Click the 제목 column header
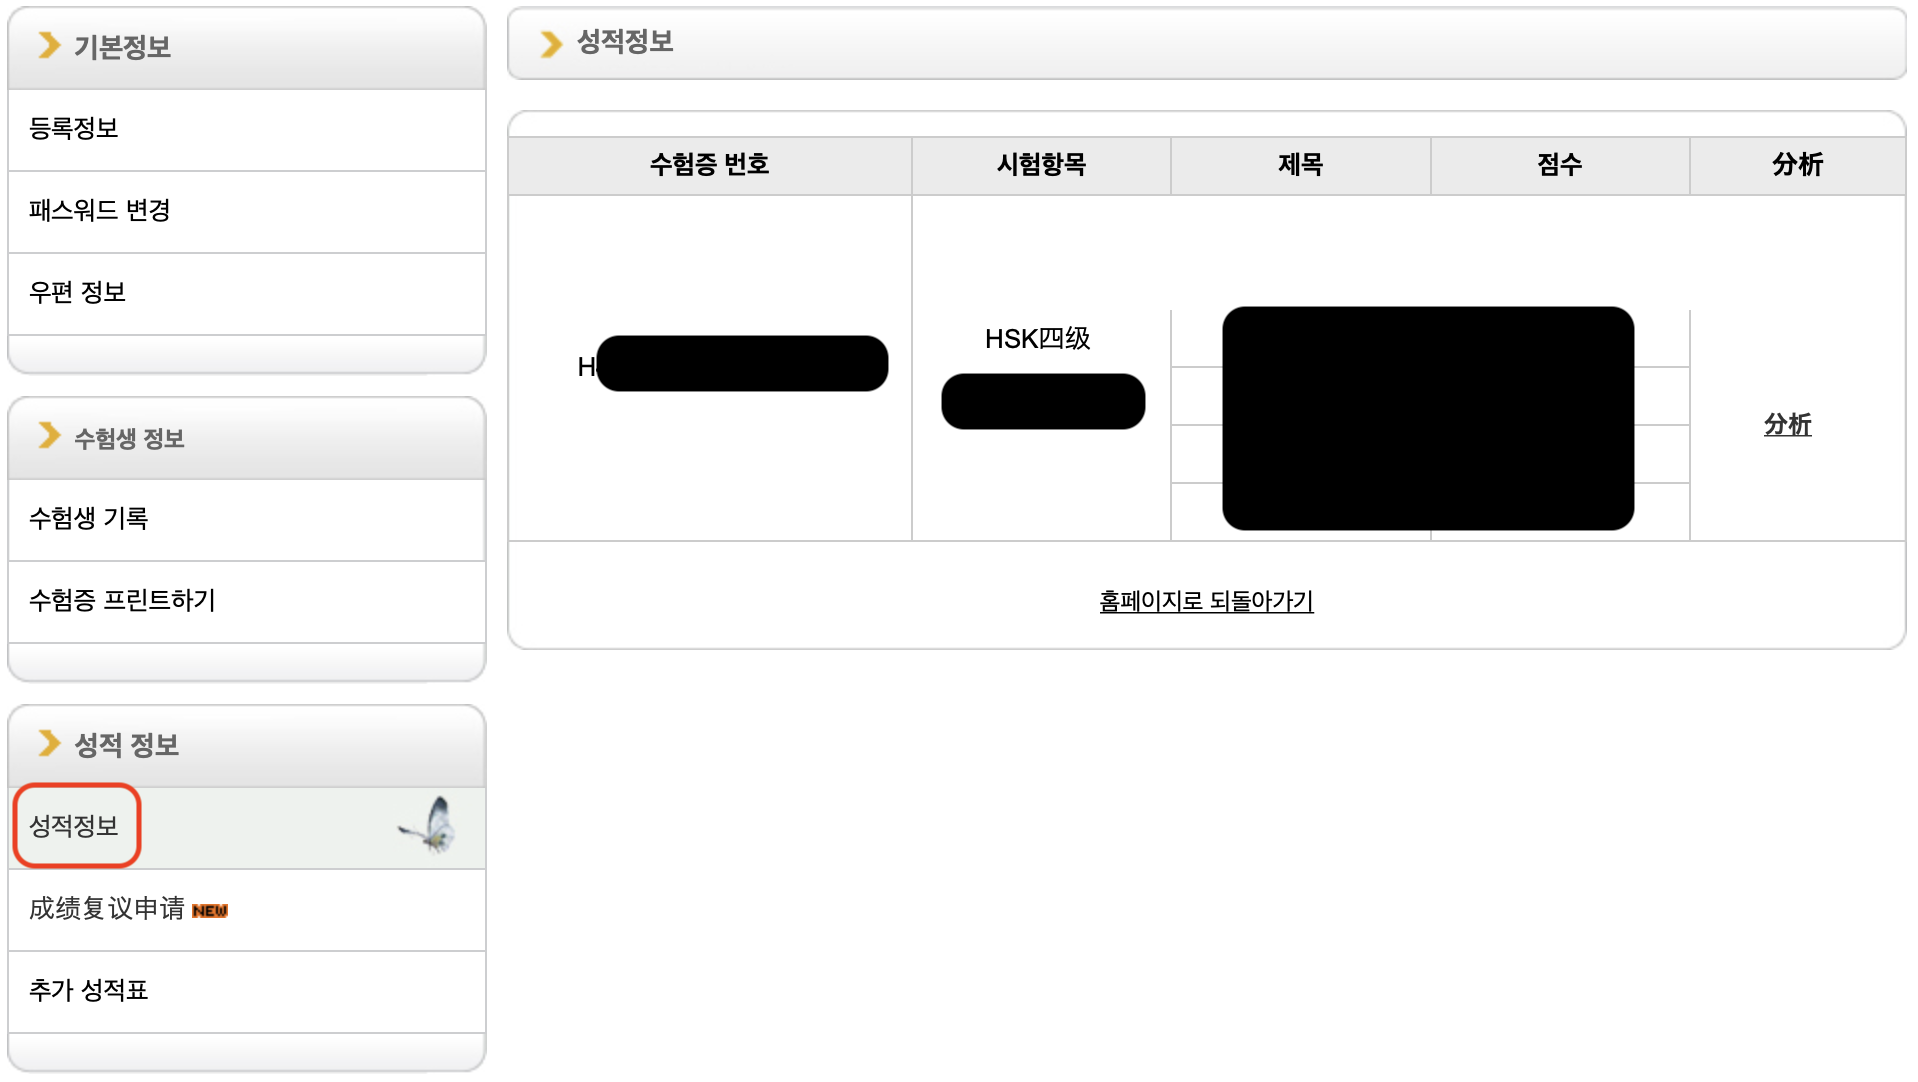The image size is (1918, 1082). (x=1300, y=165)
